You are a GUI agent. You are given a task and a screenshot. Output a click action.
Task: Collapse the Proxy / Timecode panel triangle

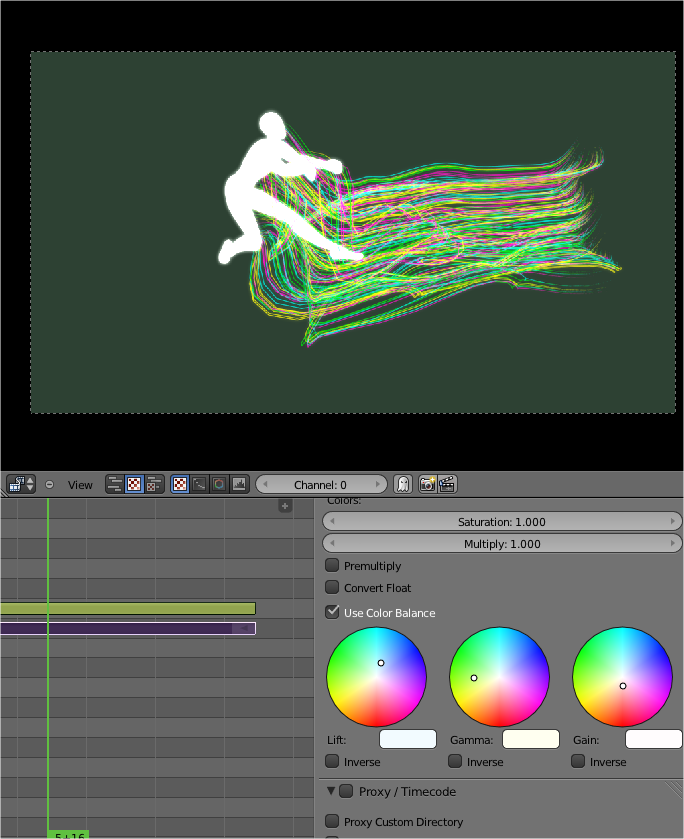click(331, 790)
